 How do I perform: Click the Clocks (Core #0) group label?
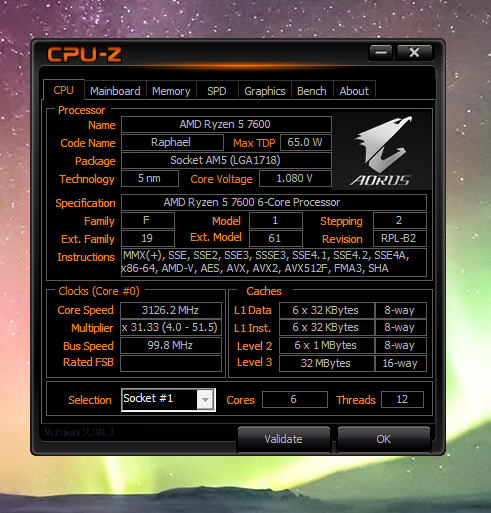[99, 291]
